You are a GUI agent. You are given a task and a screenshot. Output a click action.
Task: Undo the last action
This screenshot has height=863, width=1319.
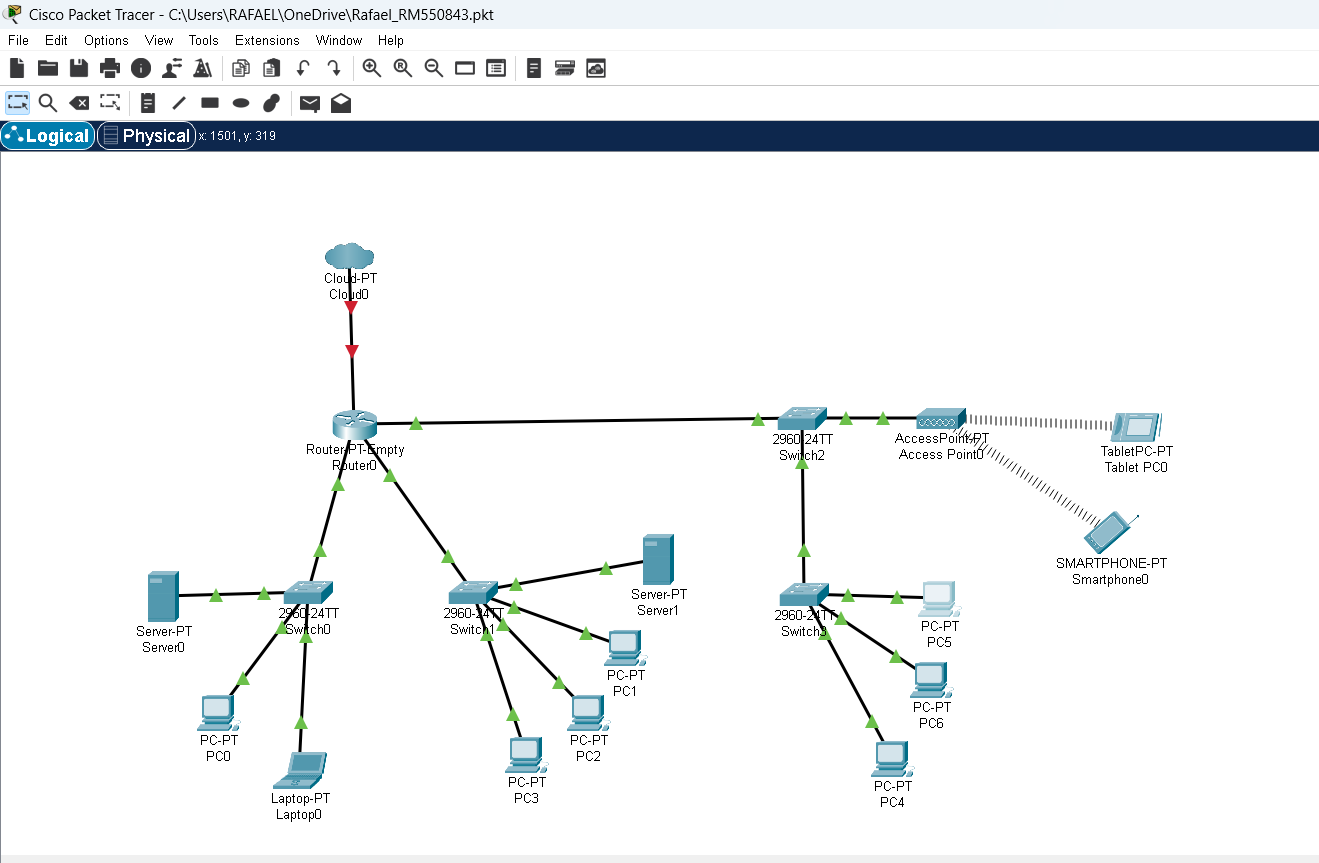point(303,68)
